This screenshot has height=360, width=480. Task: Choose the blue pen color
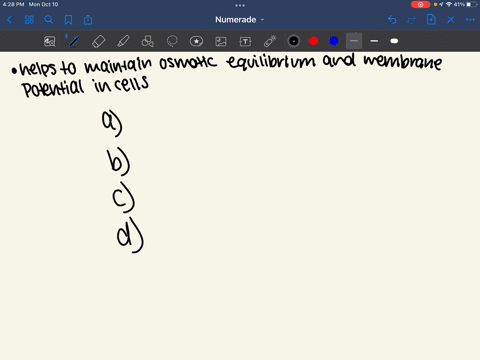click(x=334, y=41)
